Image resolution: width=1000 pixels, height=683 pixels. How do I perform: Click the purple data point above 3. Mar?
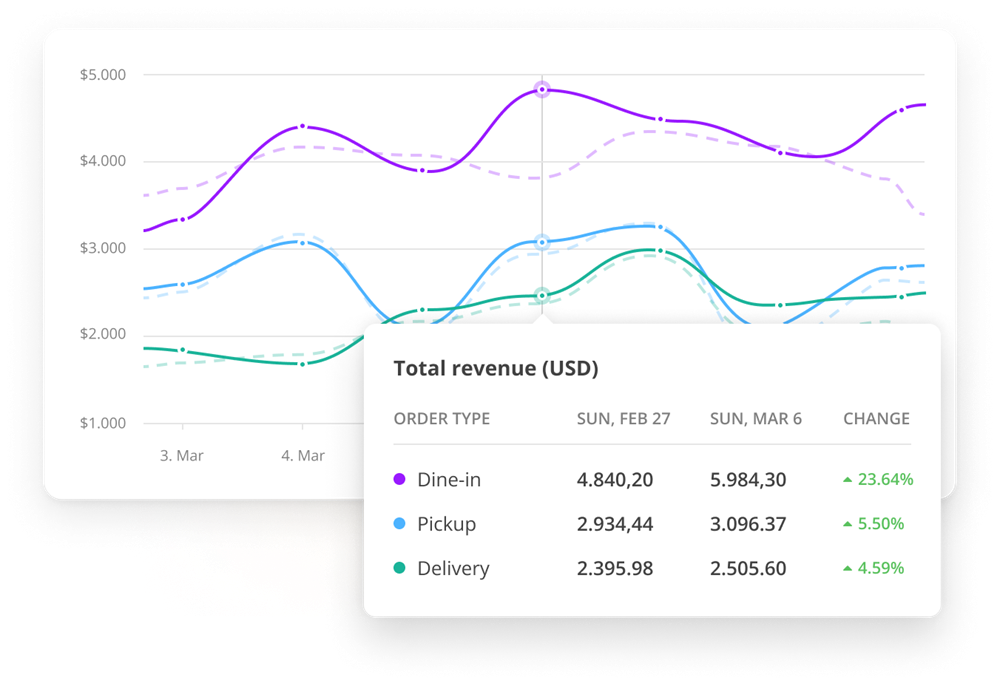point(183,219)
